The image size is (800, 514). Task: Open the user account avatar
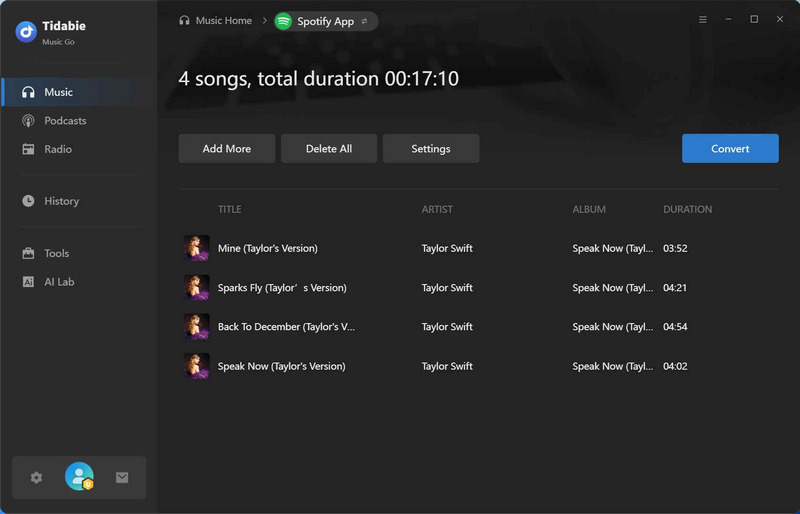[x=79, y=476]
